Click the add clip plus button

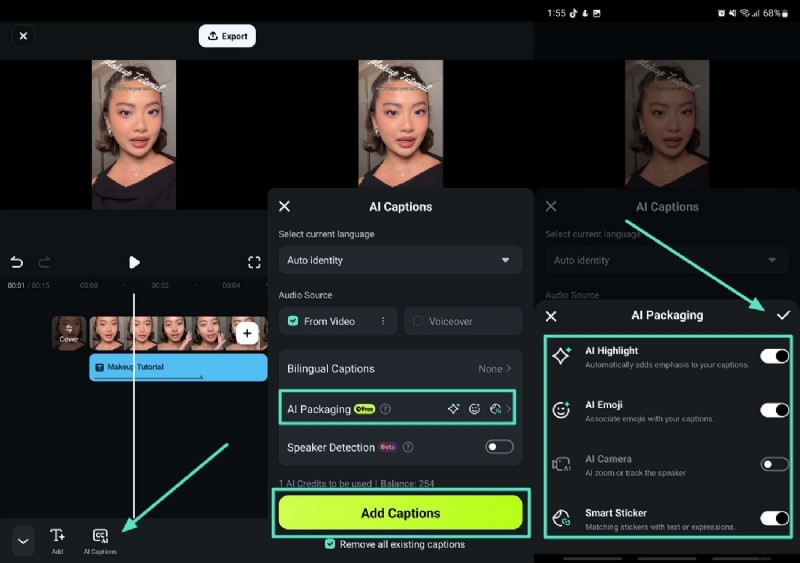click(x=248, y=333)
